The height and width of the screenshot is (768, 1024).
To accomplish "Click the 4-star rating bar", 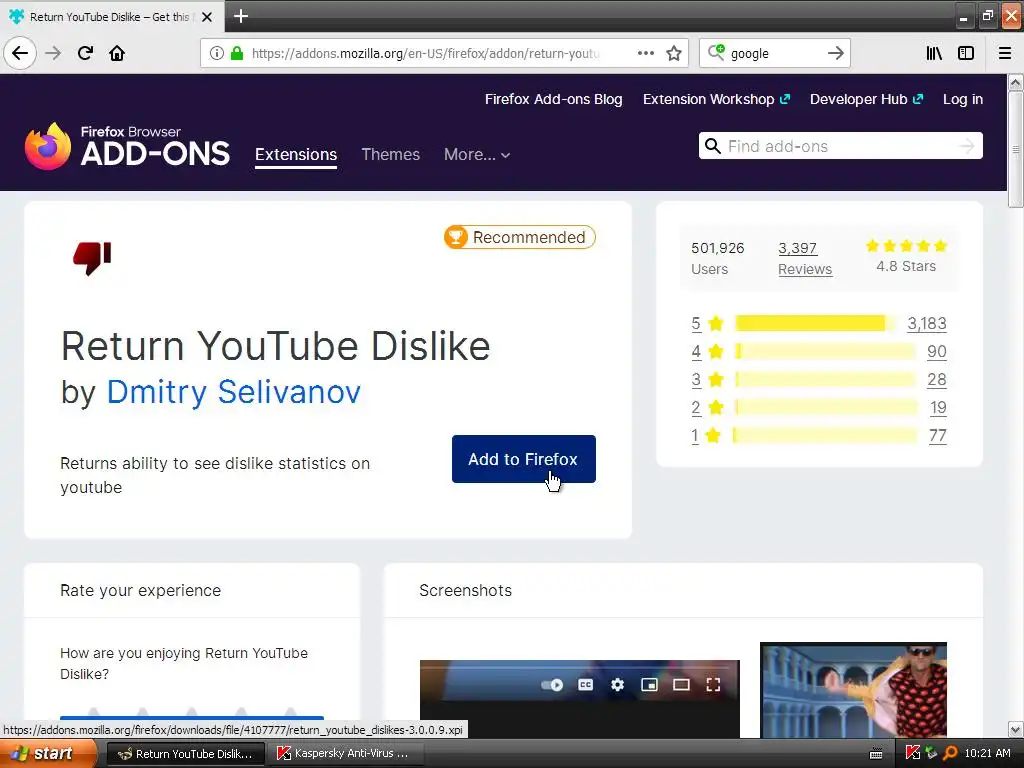I will tap(825, 351).
